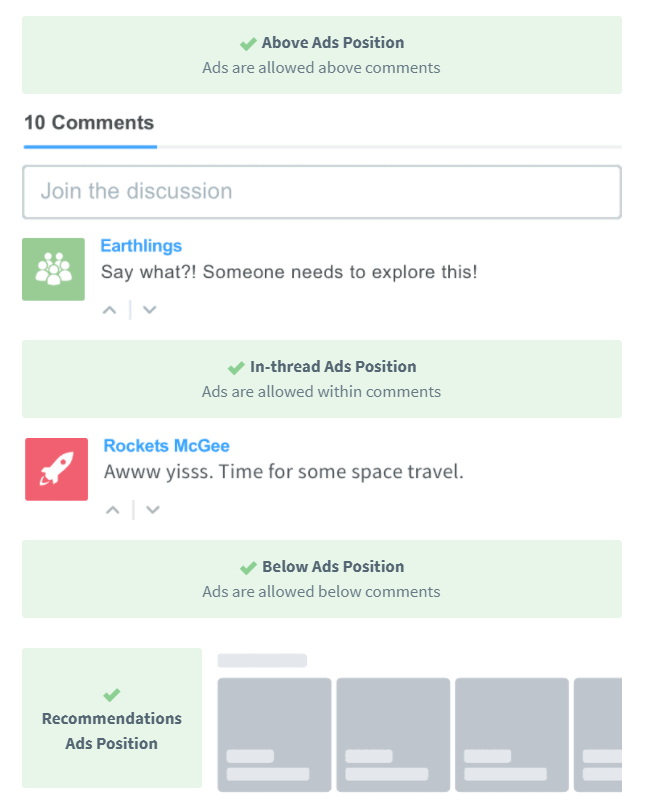Open the Rockets McGee username link
This screenshot has width=646, height=805.
point(166,446)
